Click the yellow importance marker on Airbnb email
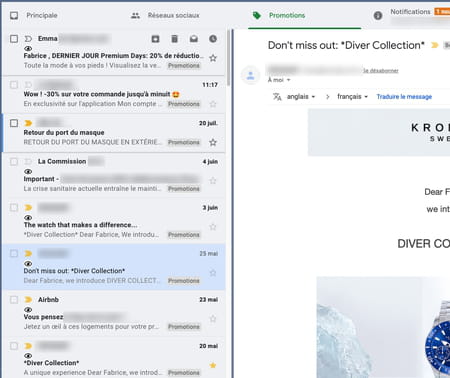The image size is (450, 378). point(28,300)
